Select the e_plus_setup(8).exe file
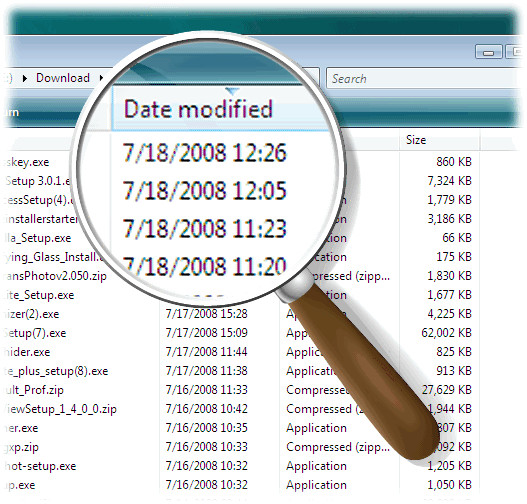527x504 pixels. coord(56,371)
